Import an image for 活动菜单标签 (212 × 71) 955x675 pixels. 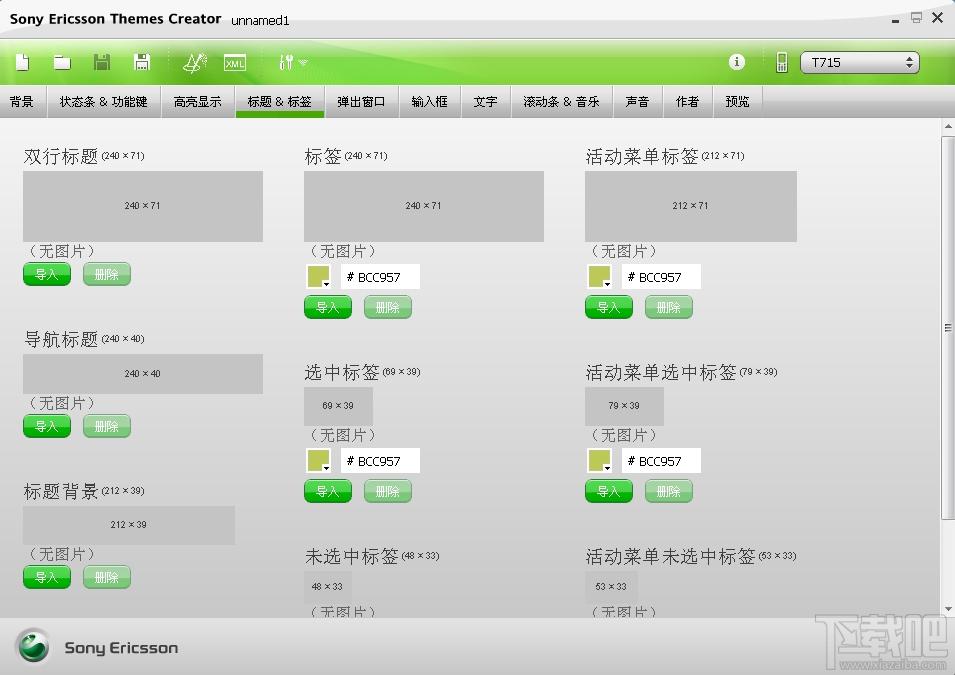point(608,307)
